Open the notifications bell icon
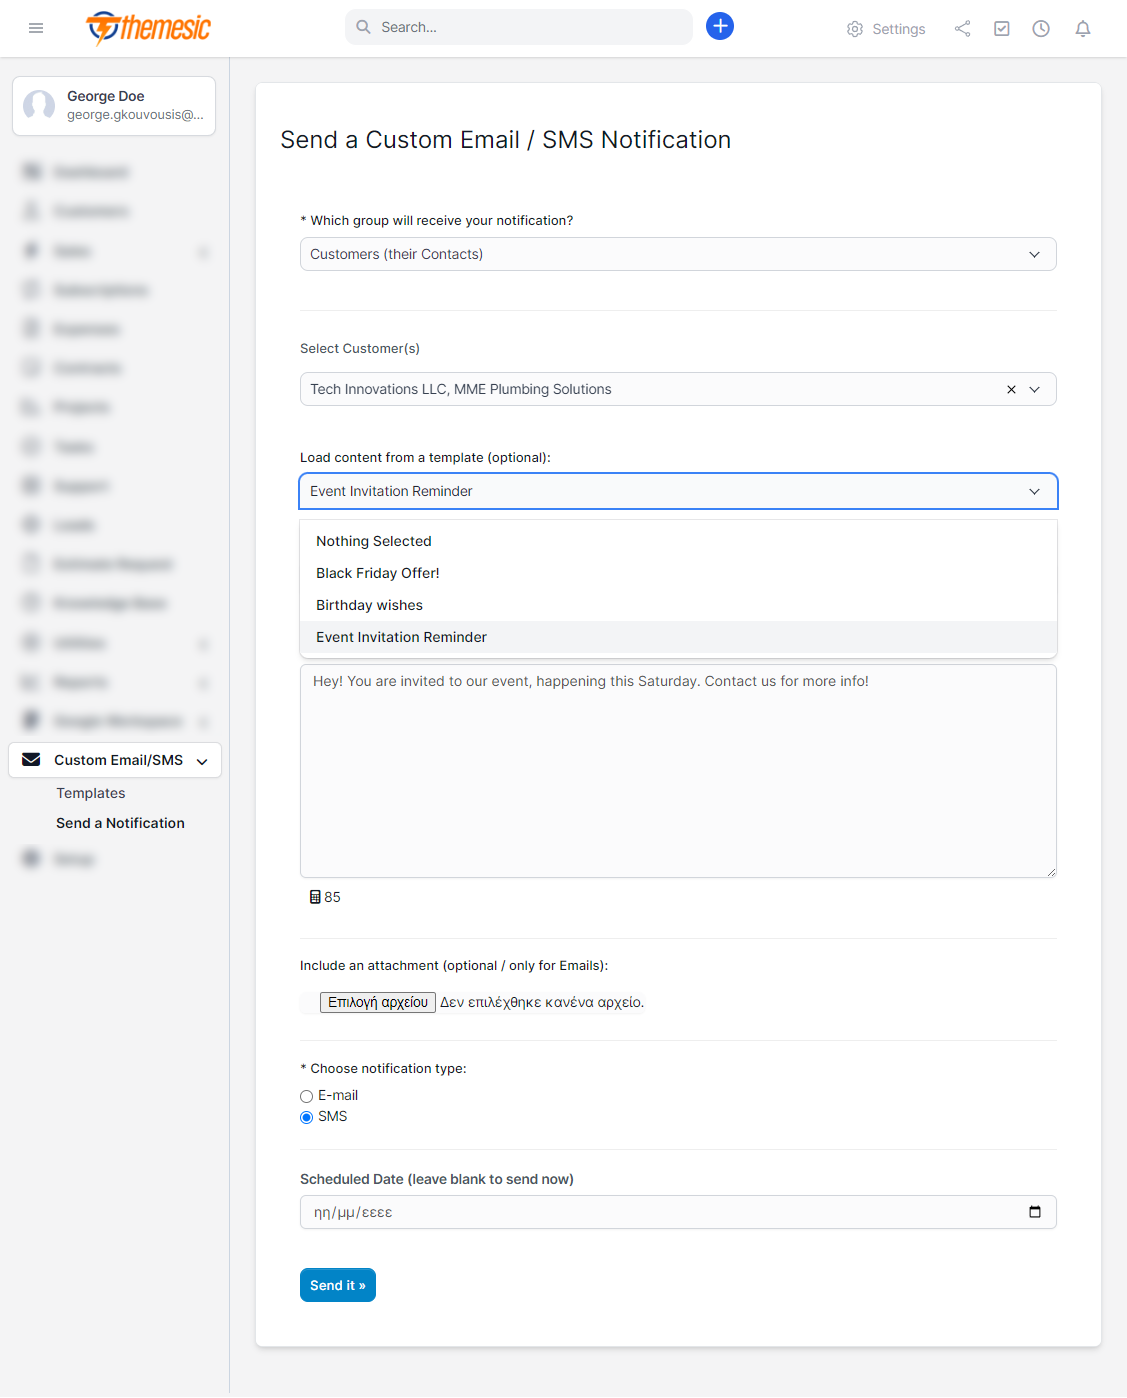The height and width of the screenshot is (1398, 1127). [x=1082, y=29]
